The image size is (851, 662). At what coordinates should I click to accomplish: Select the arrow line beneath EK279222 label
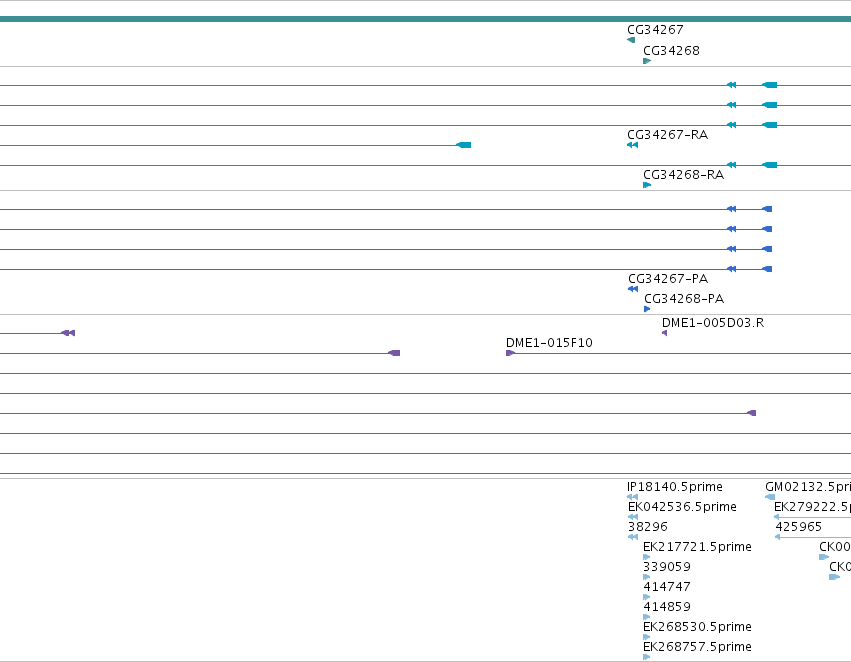(812, 517)
